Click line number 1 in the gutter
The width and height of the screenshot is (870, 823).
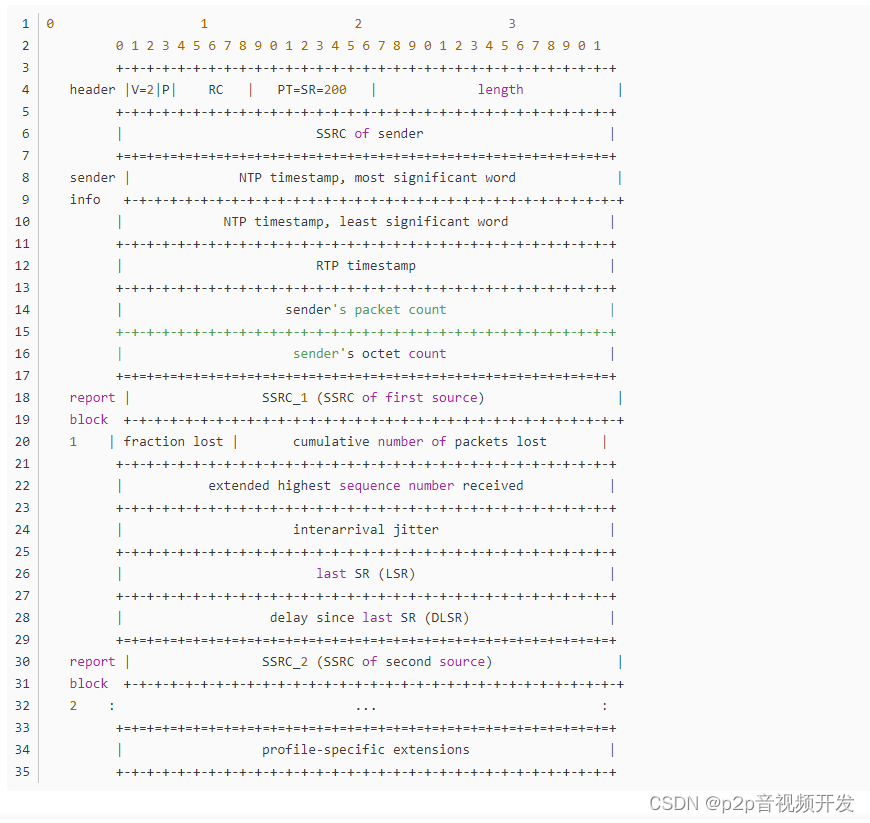pos(25,23)
